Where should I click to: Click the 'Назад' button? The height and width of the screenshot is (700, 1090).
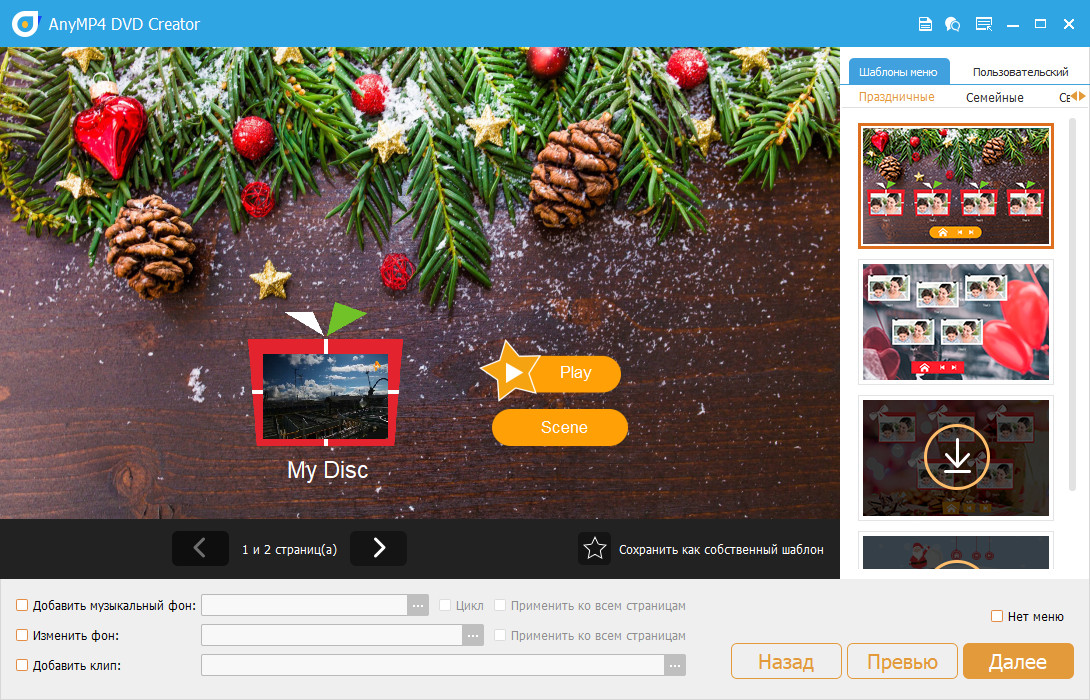click(x=786, y=661)
